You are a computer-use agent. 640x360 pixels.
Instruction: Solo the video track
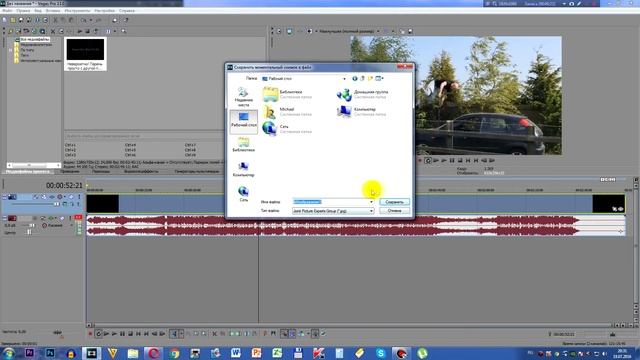[79, 197]
